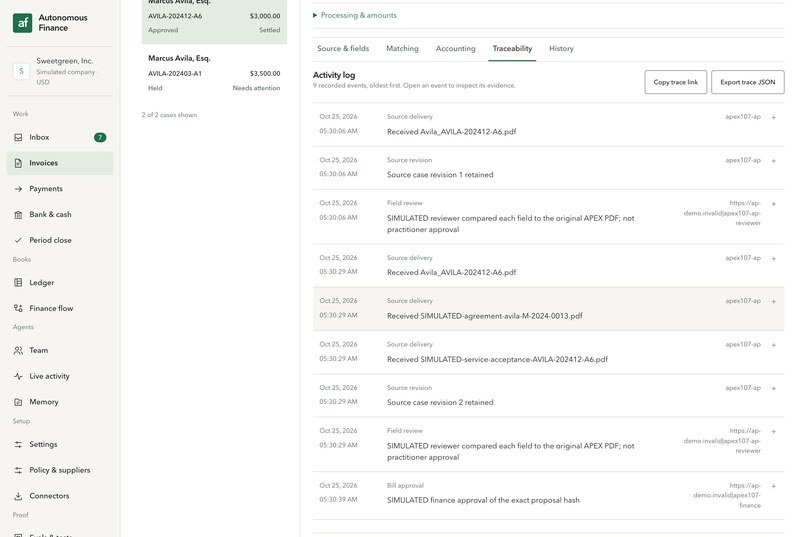Select the AVILA-202412-A6 approved invoice case
The height and width of the screenshot is (537, 806).
pos(214,21)
